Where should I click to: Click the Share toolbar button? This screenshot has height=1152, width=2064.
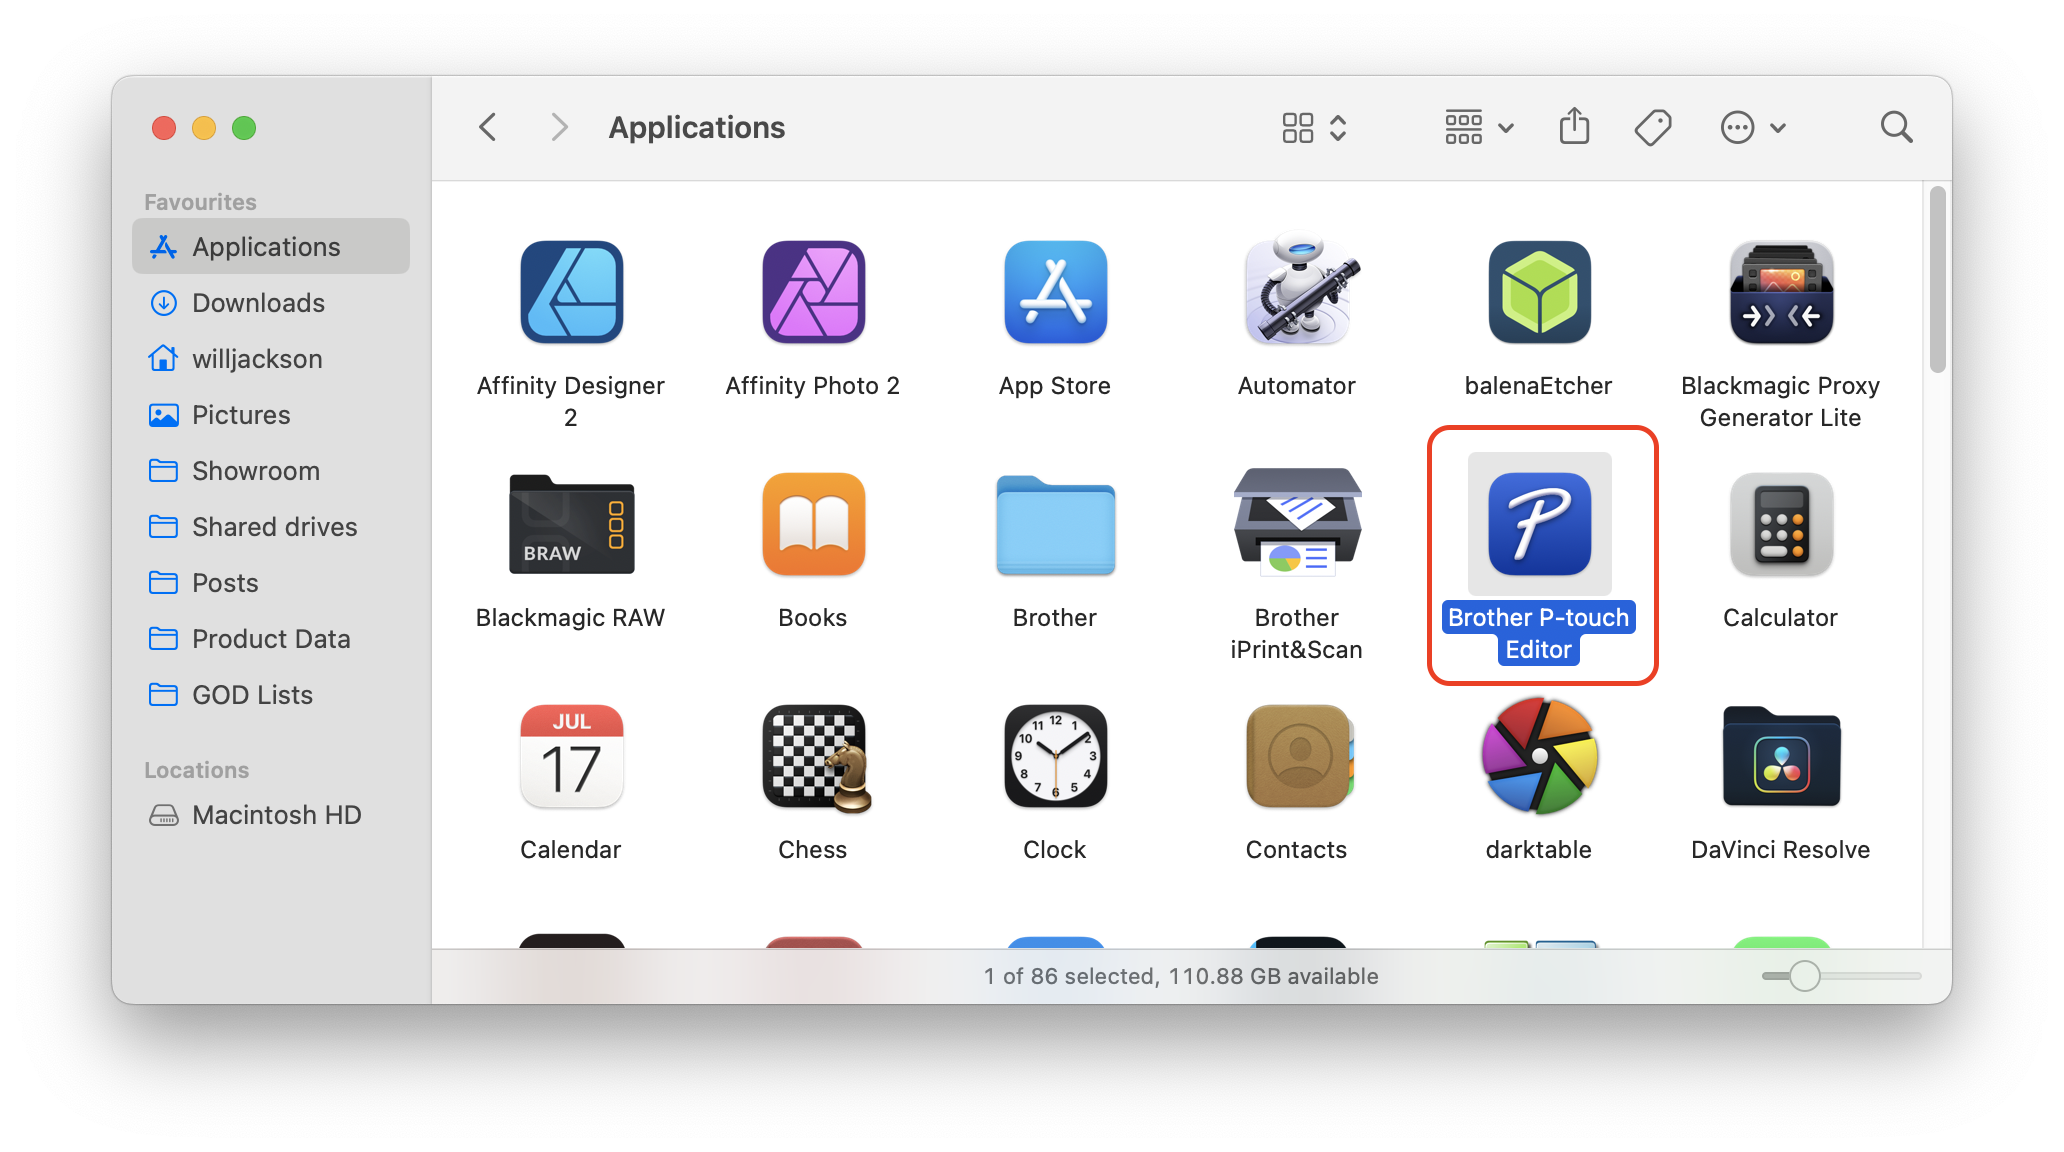pyautogui.click(x=1574, y=127)
